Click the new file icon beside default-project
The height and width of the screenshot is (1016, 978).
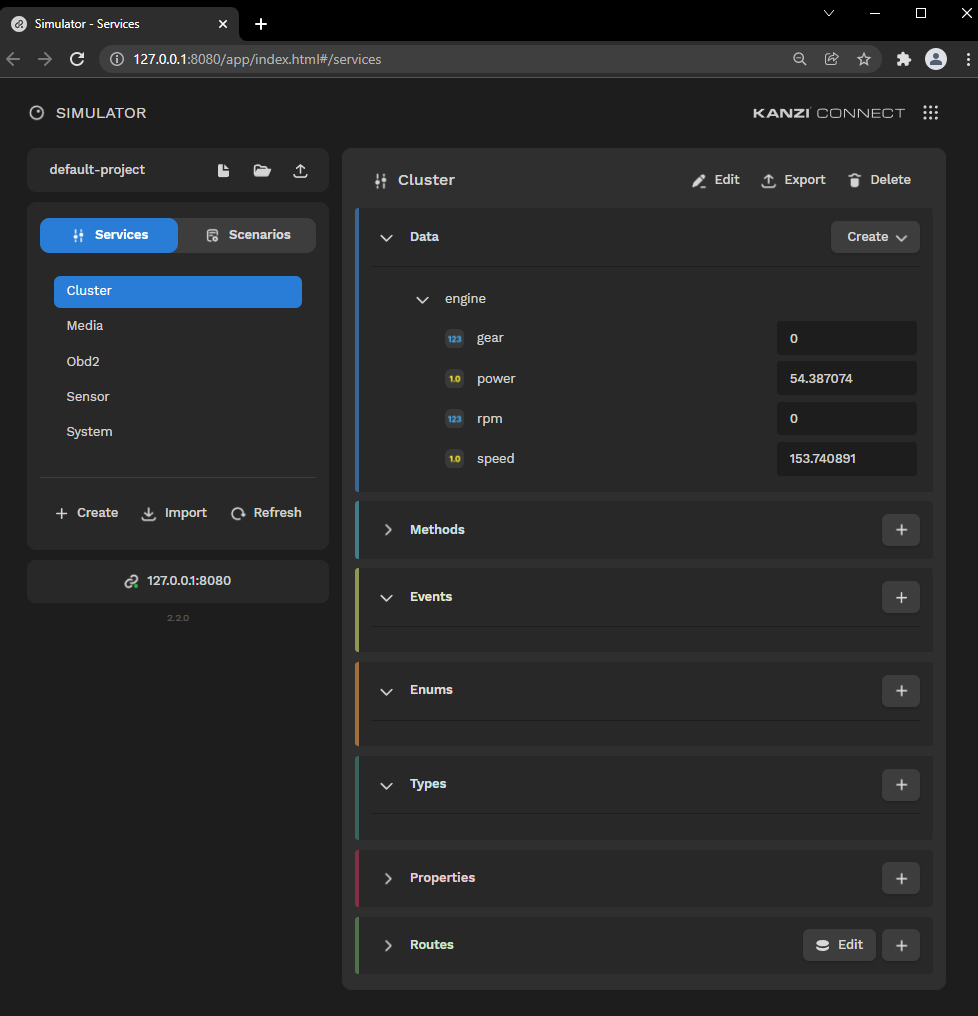[223, 170]
